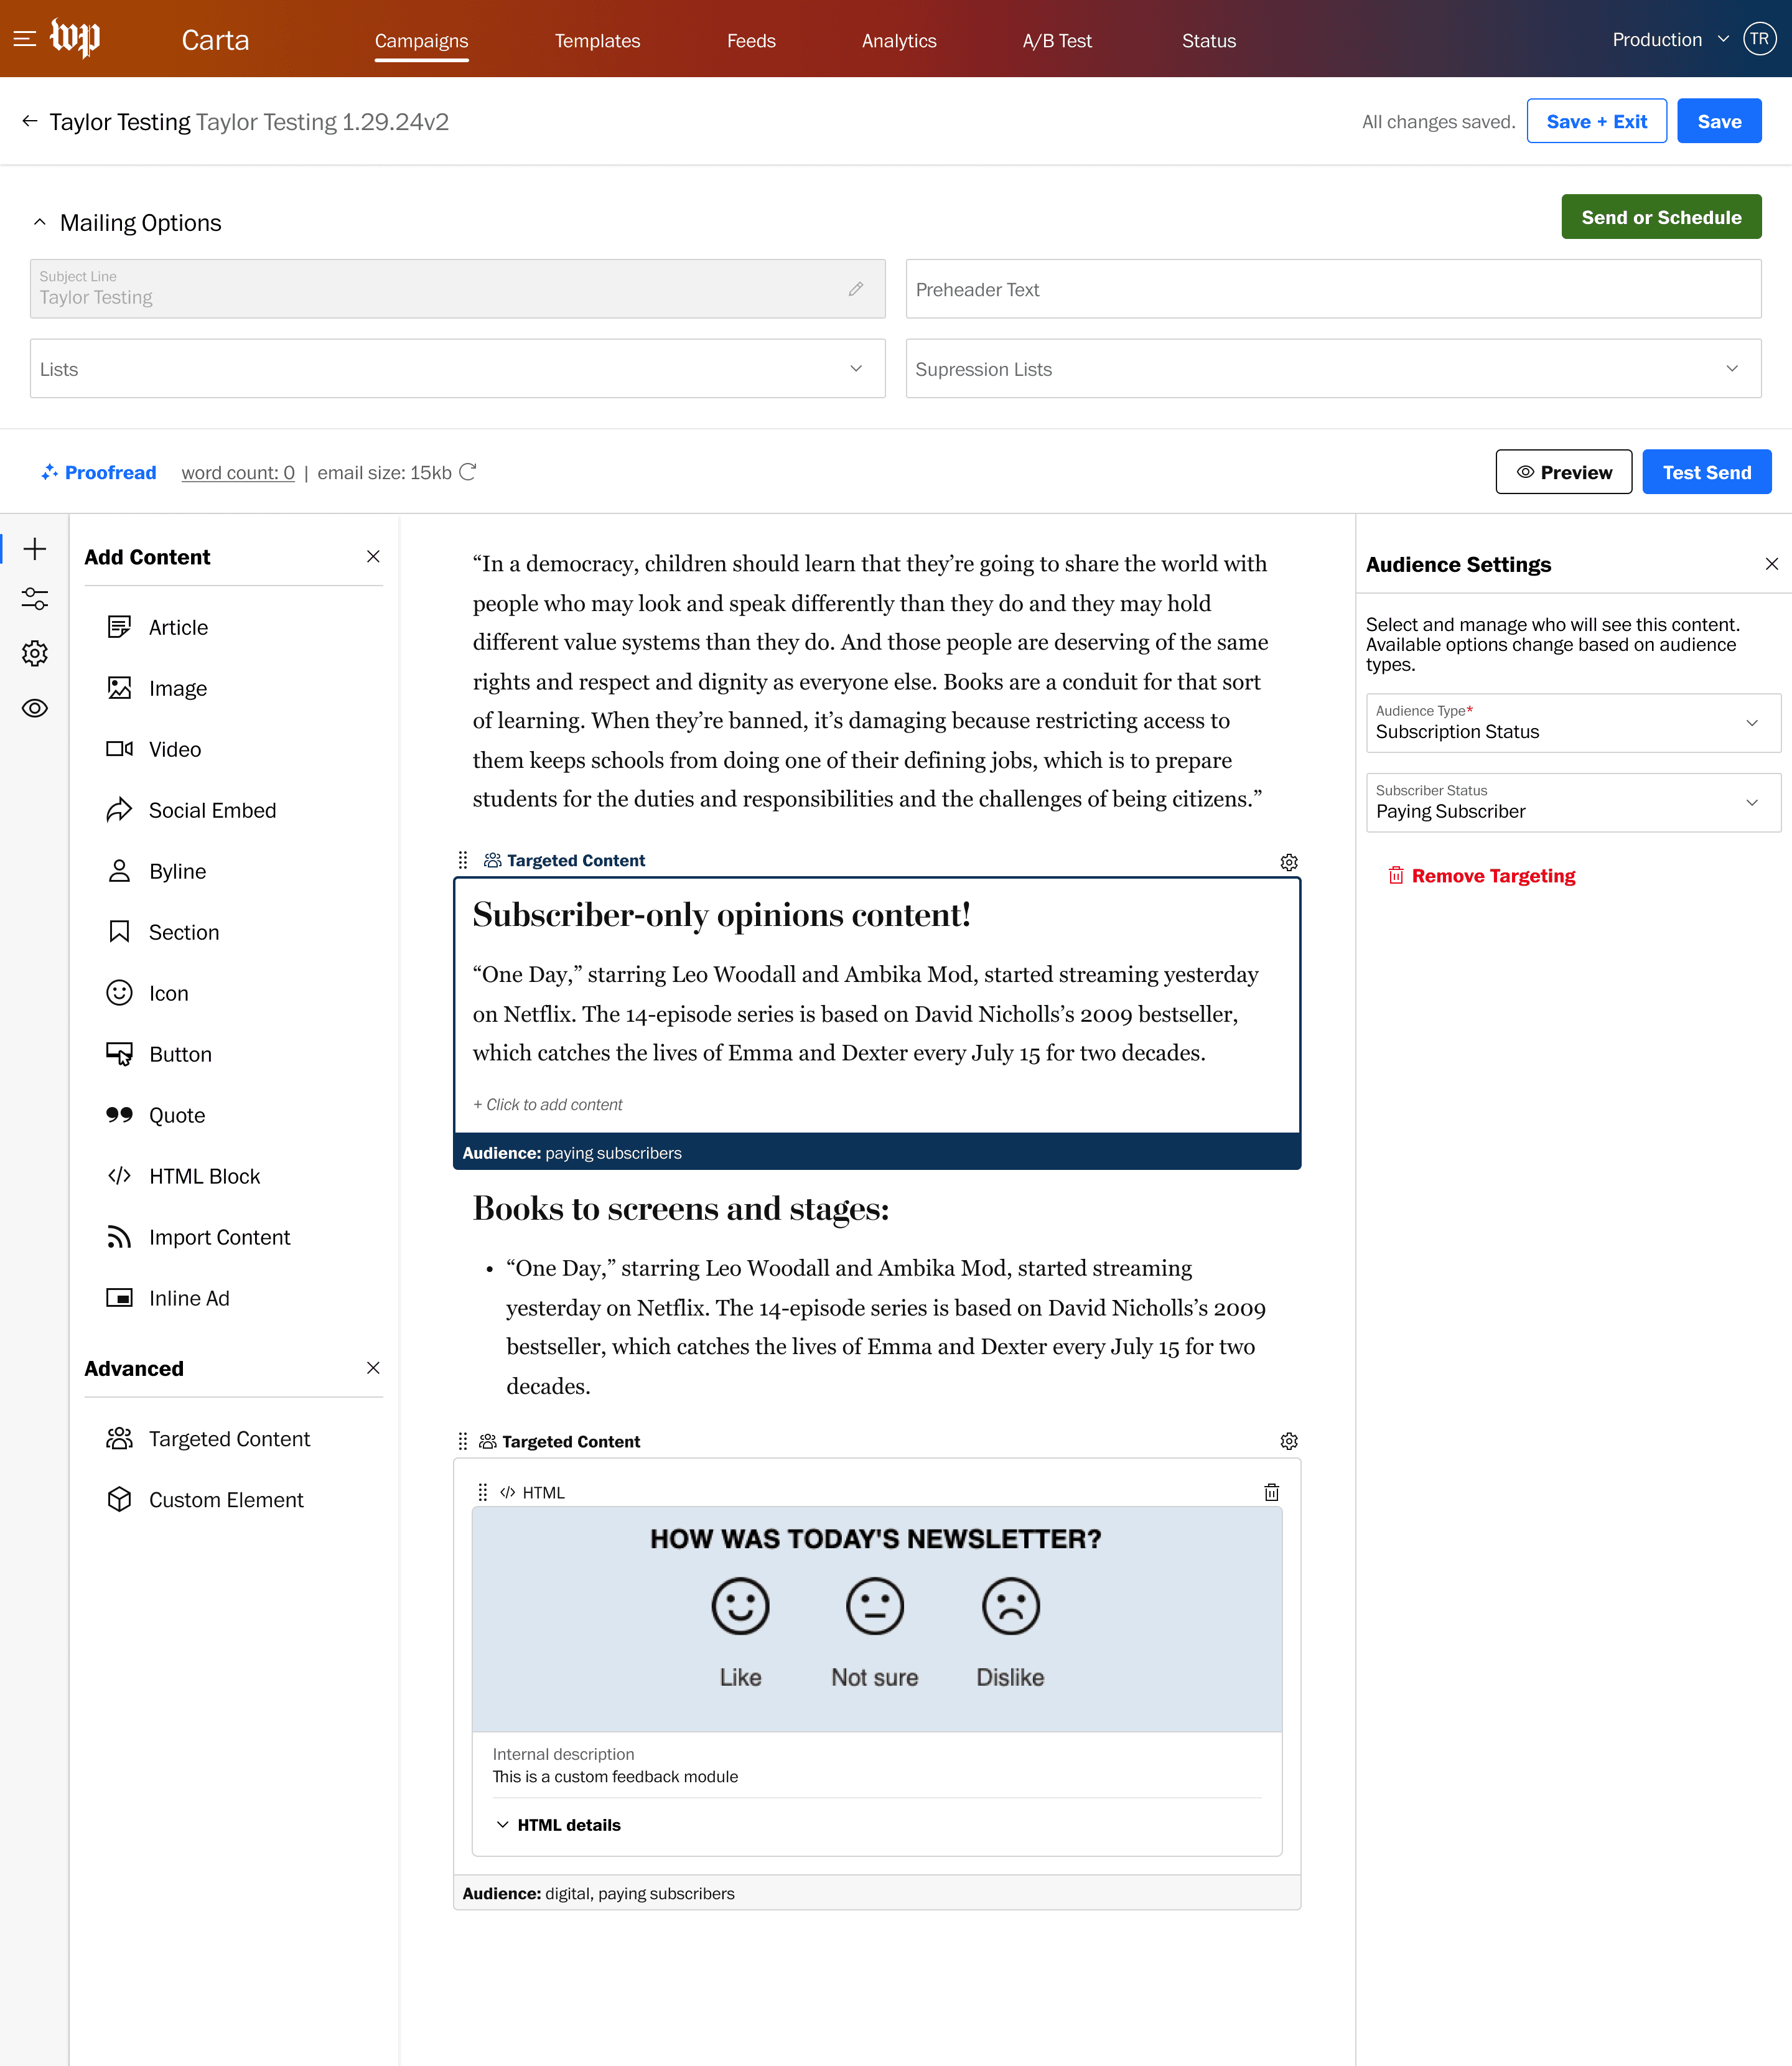
Task: Click the Like smiley face
Action: tap(740, 1606)
